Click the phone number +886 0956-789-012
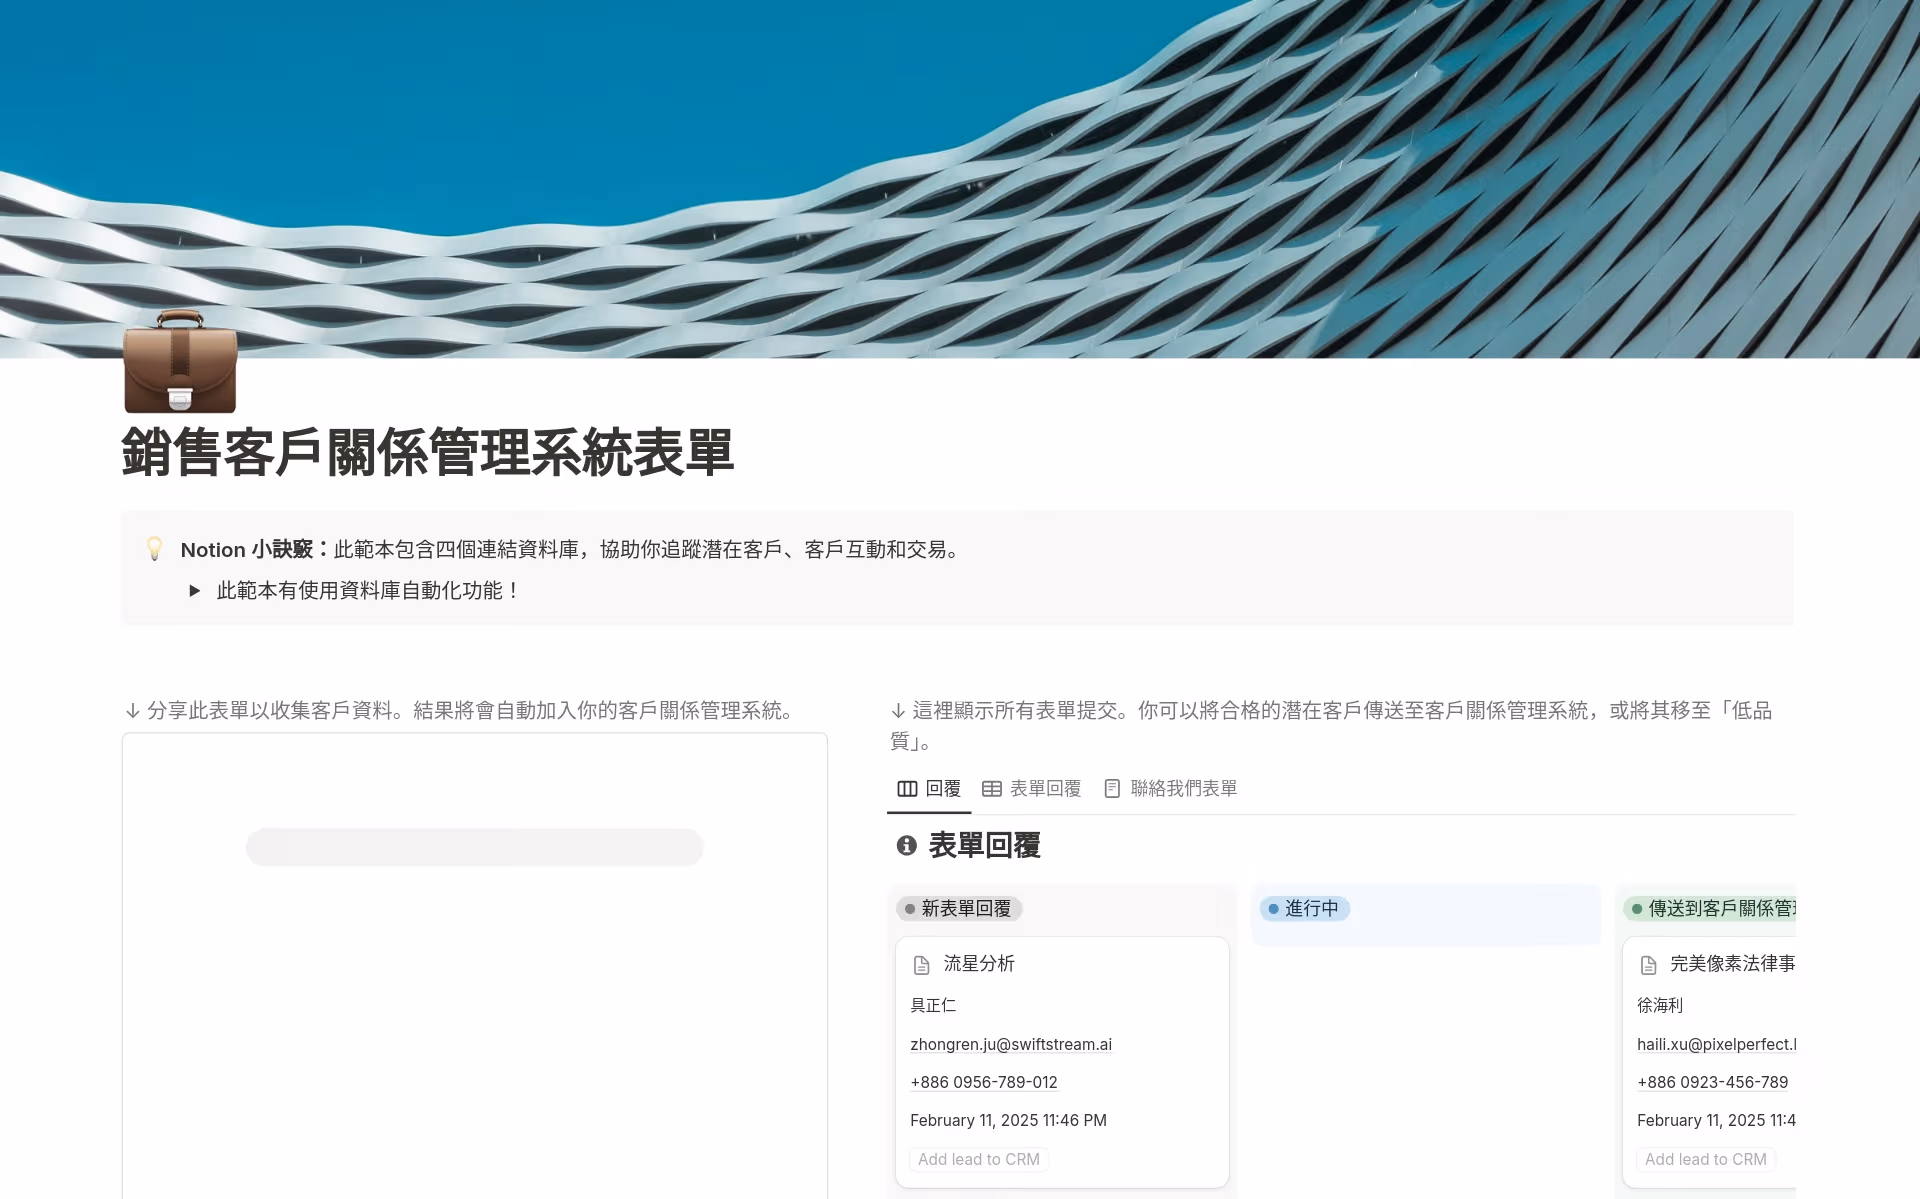 click(x=984, y=1082)
